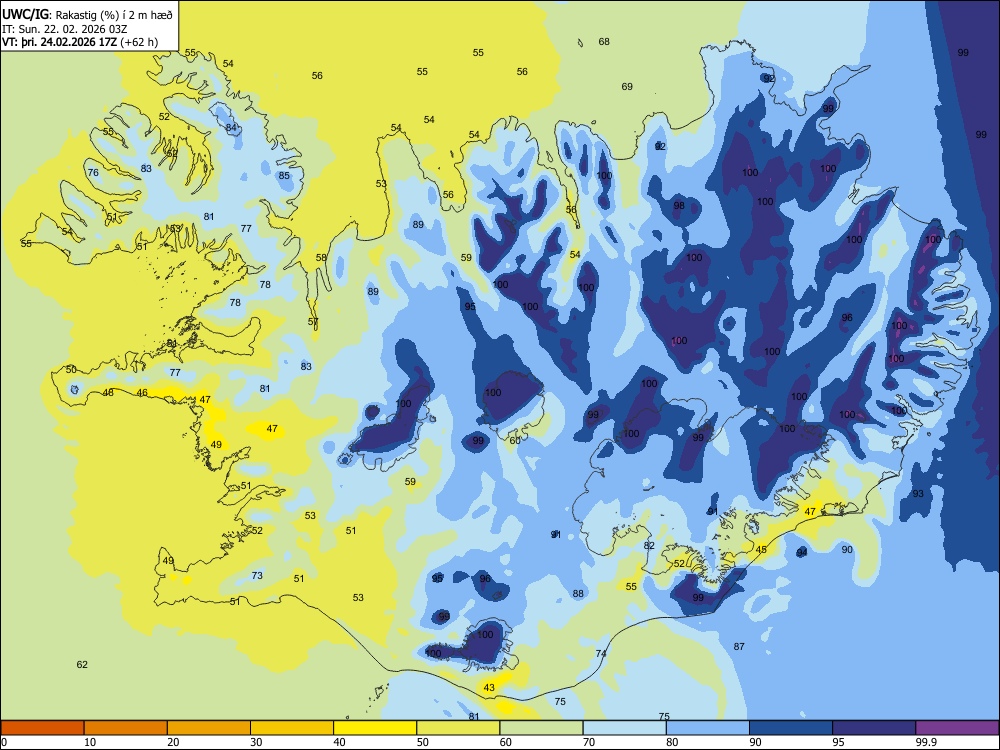Image resolution: width=1000 pixels, height=750 pixels.
Task: Click the '68' value over the northern sea
Action: point(604,41)
